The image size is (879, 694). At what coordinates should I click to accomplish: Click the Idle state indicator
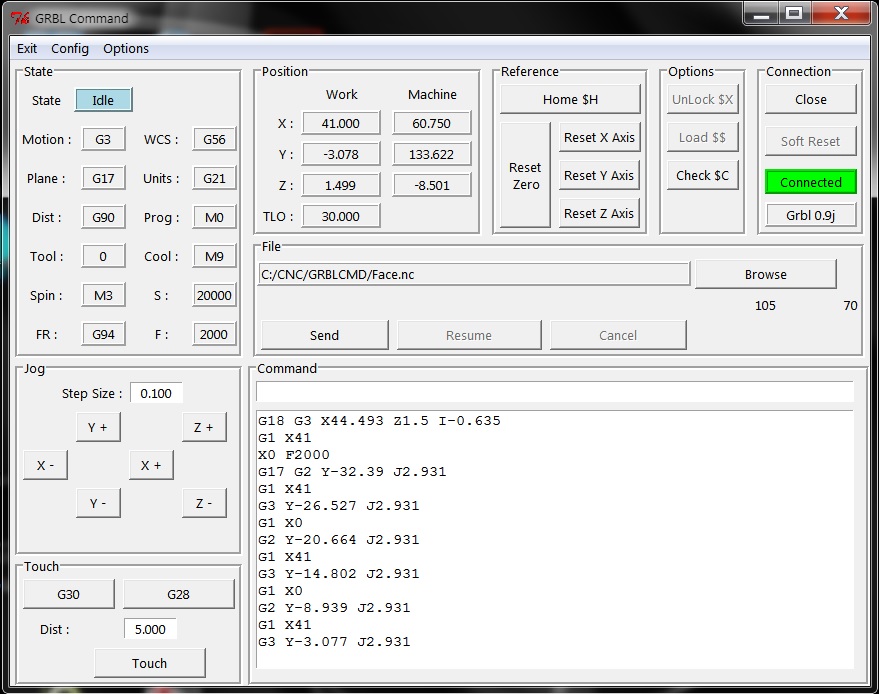tap(104, 100)
